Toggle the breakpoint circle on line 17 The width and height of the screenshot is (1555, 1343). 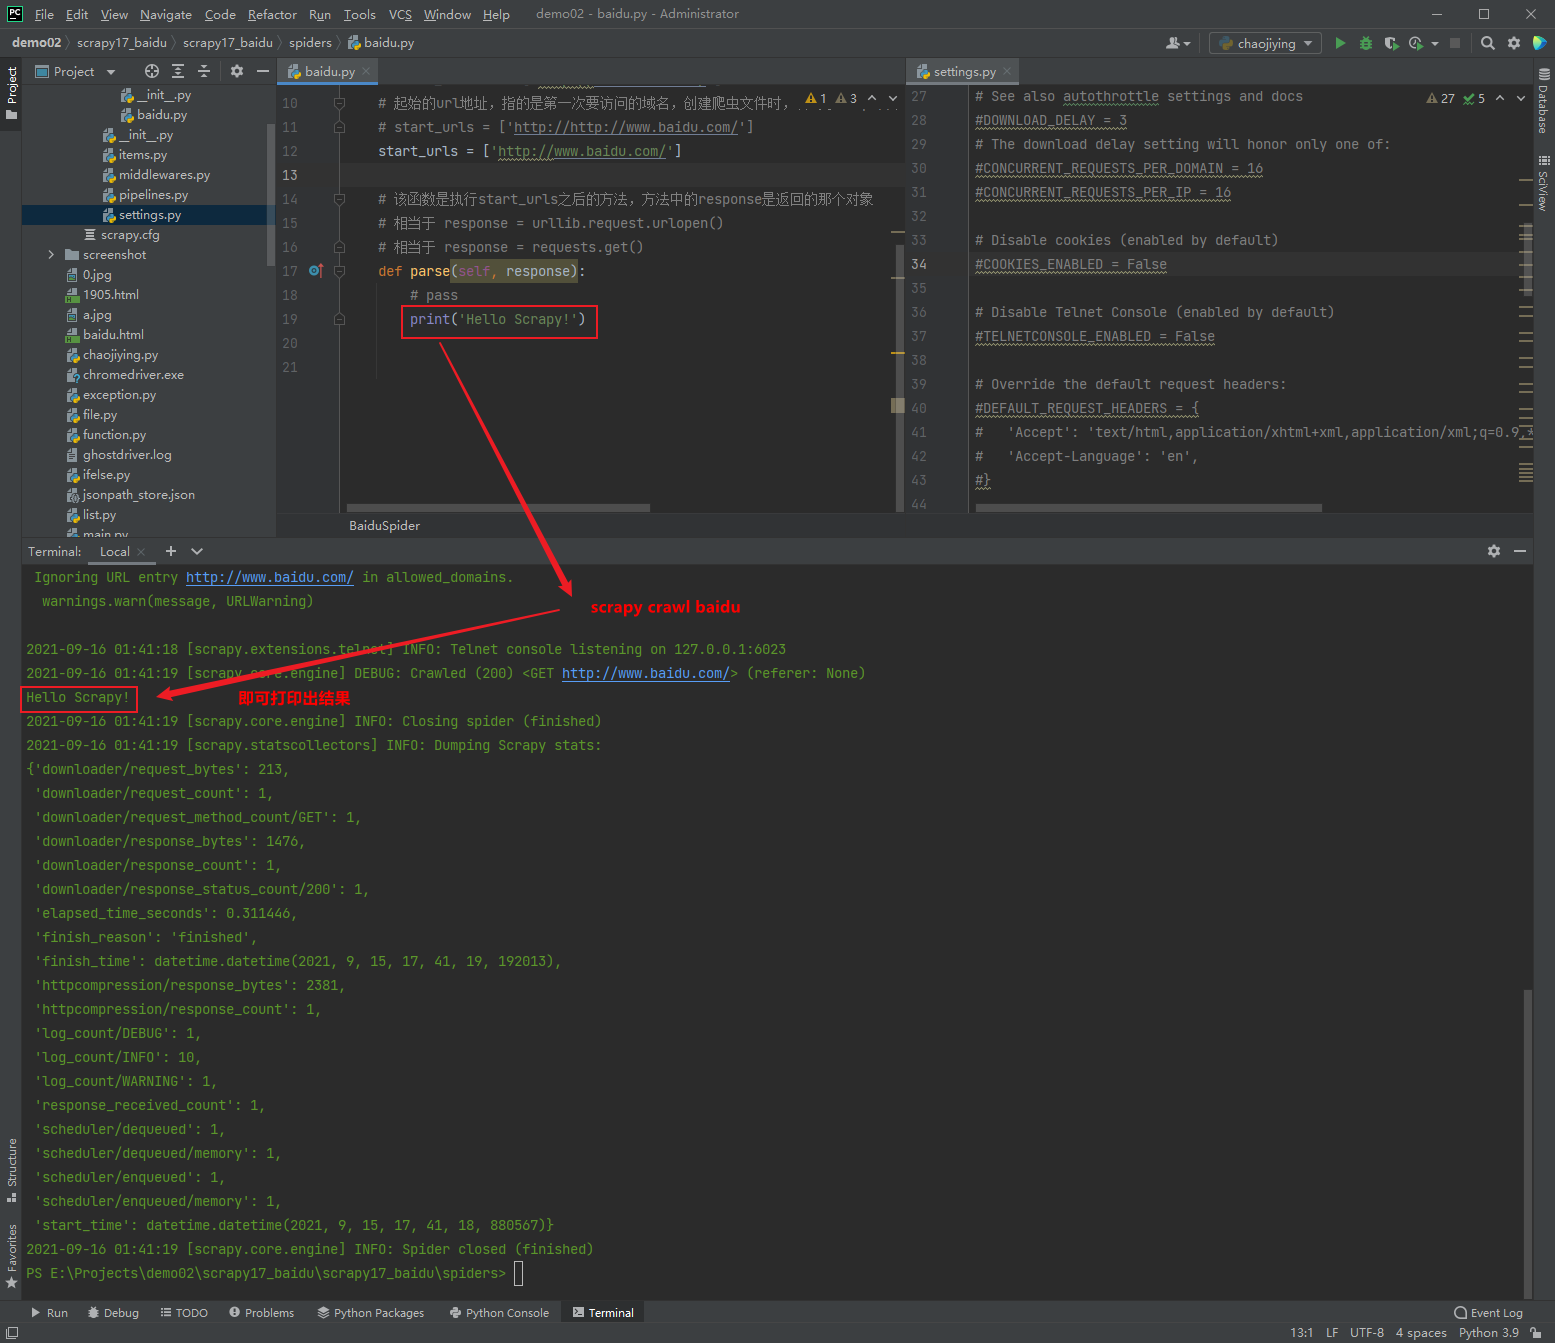point(315,270)
